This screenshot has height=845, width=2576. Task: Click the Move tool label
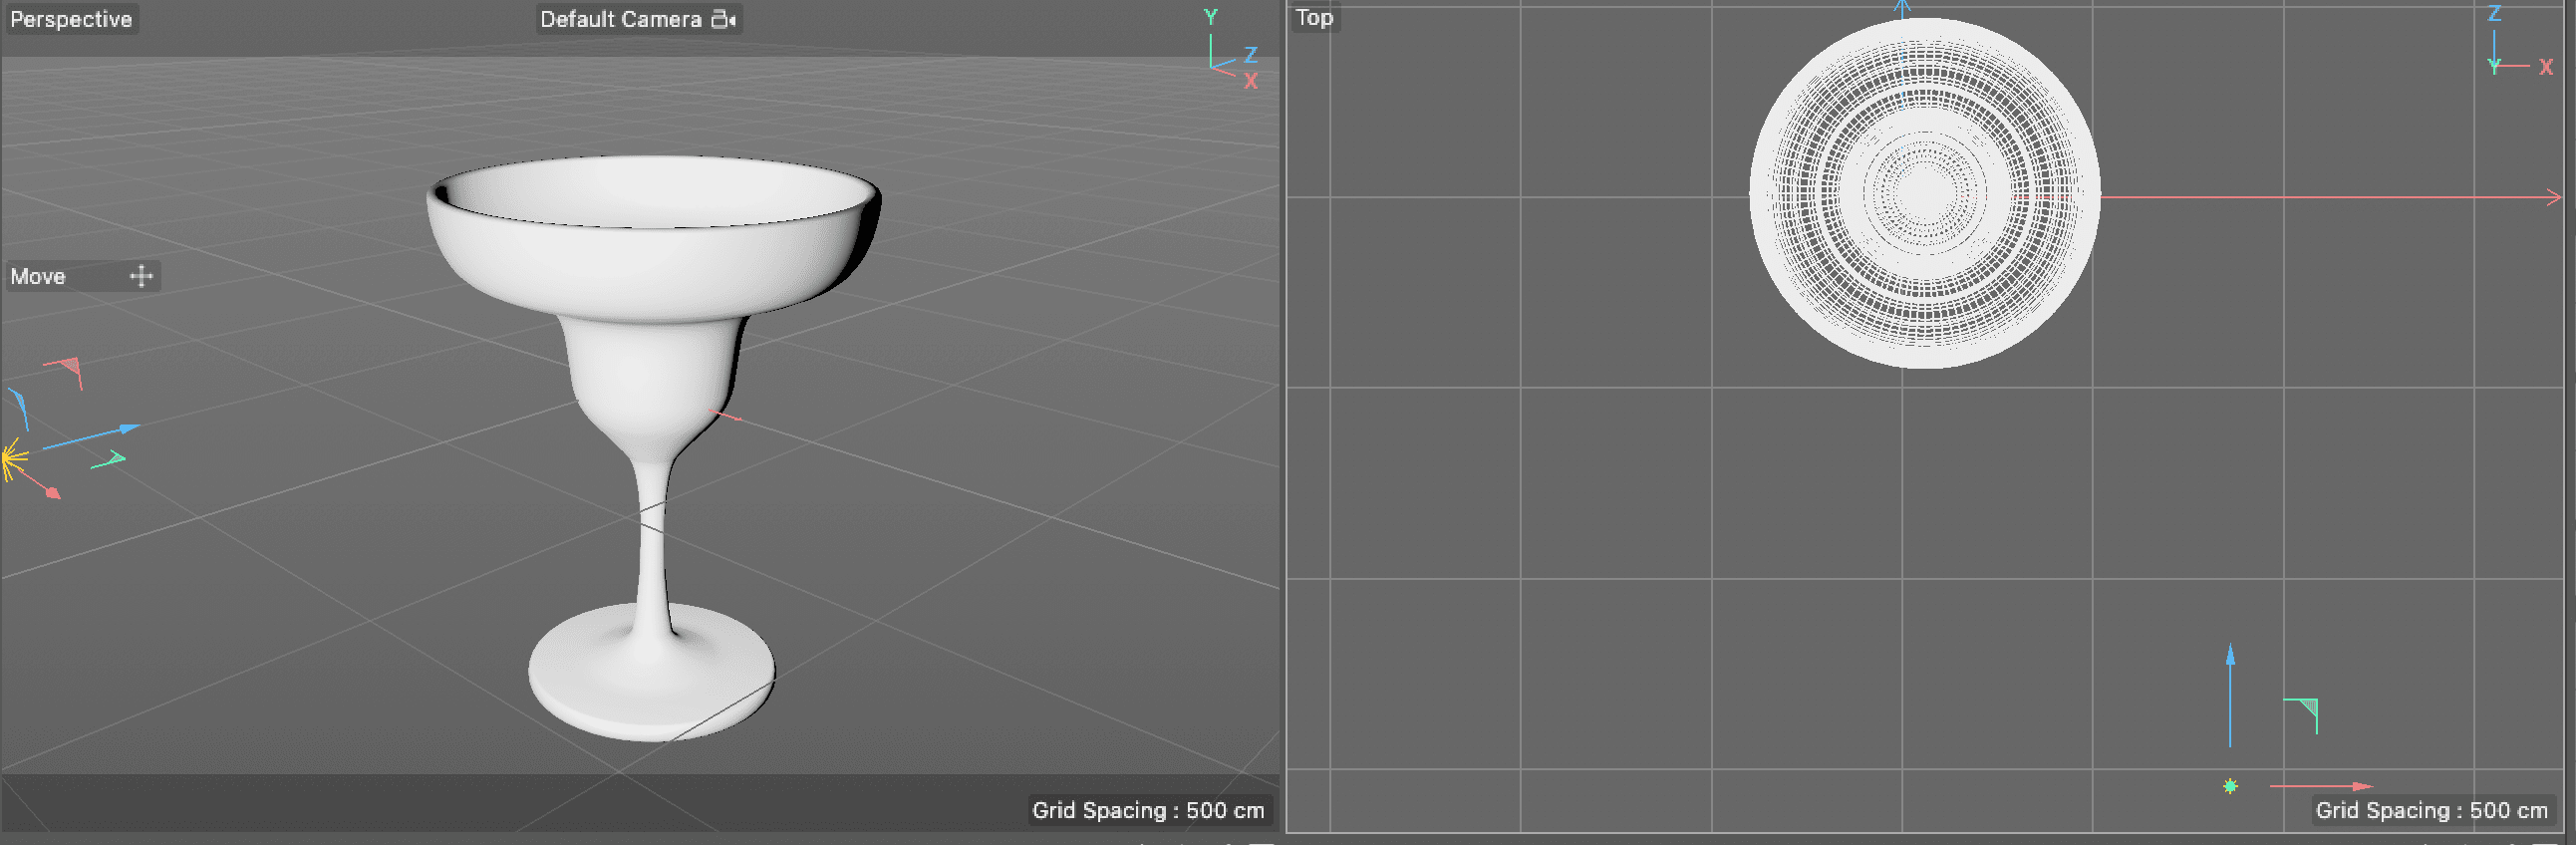(38, 276)
